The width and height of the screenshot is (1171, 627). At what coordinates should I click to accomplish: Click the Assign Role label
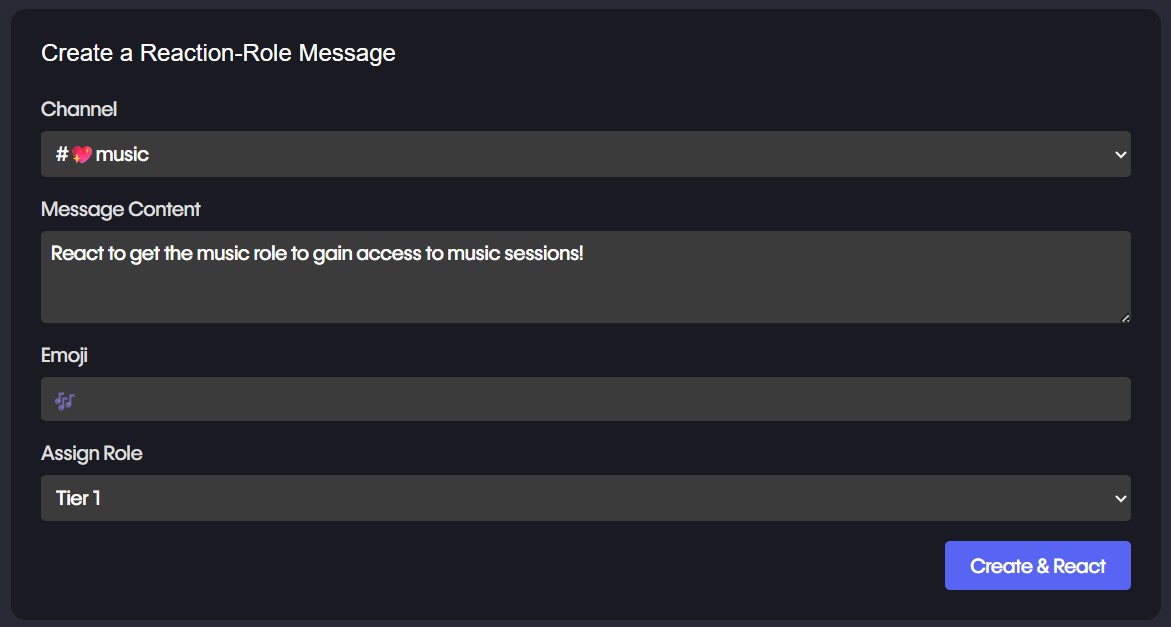92,453
